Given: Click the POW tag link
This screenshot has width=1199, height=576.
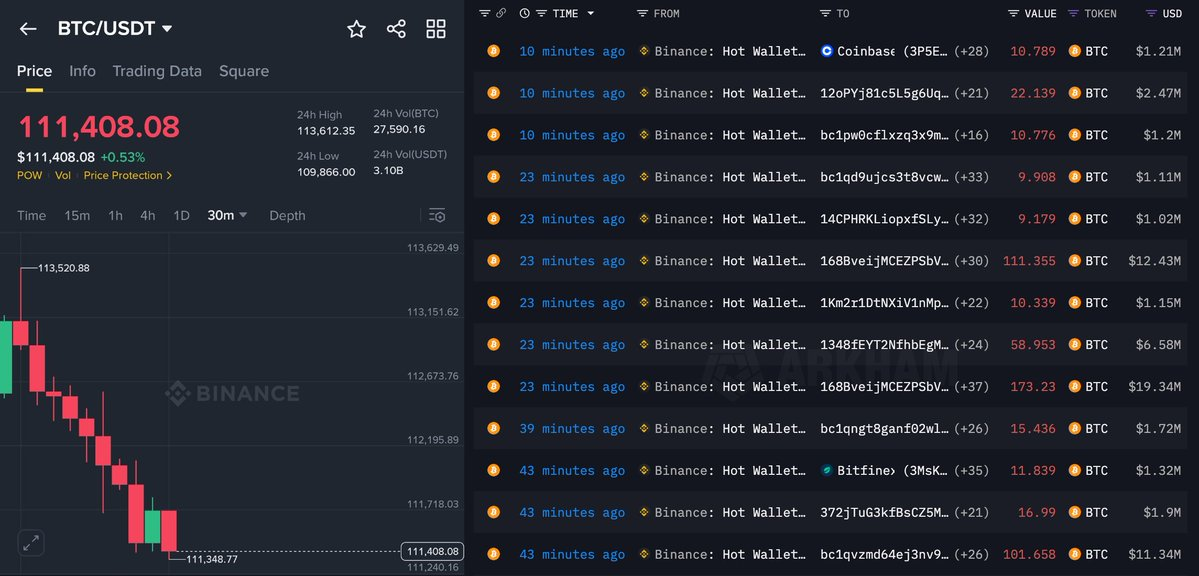Looking at the screenshot, I should [x=29, y=176].
